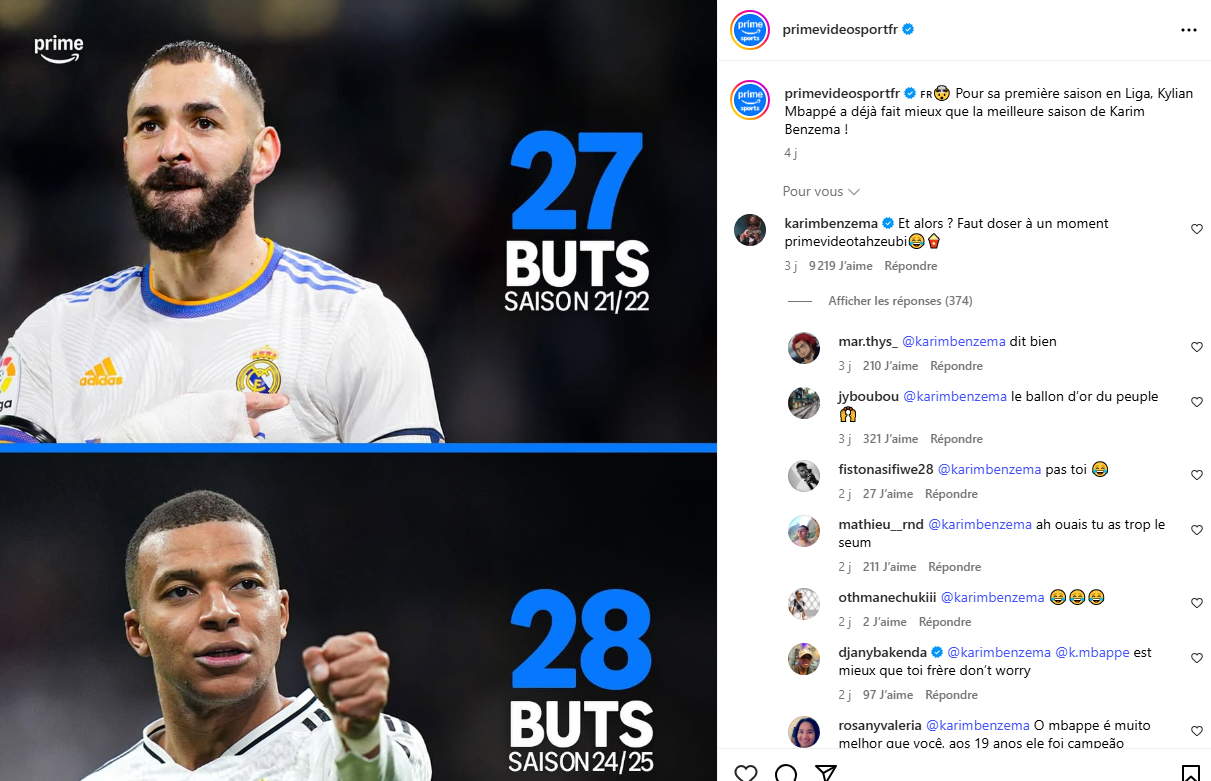View the 9 219 J'aime likes list
Screen dimensions: 1211x781
tap(840, 266)
